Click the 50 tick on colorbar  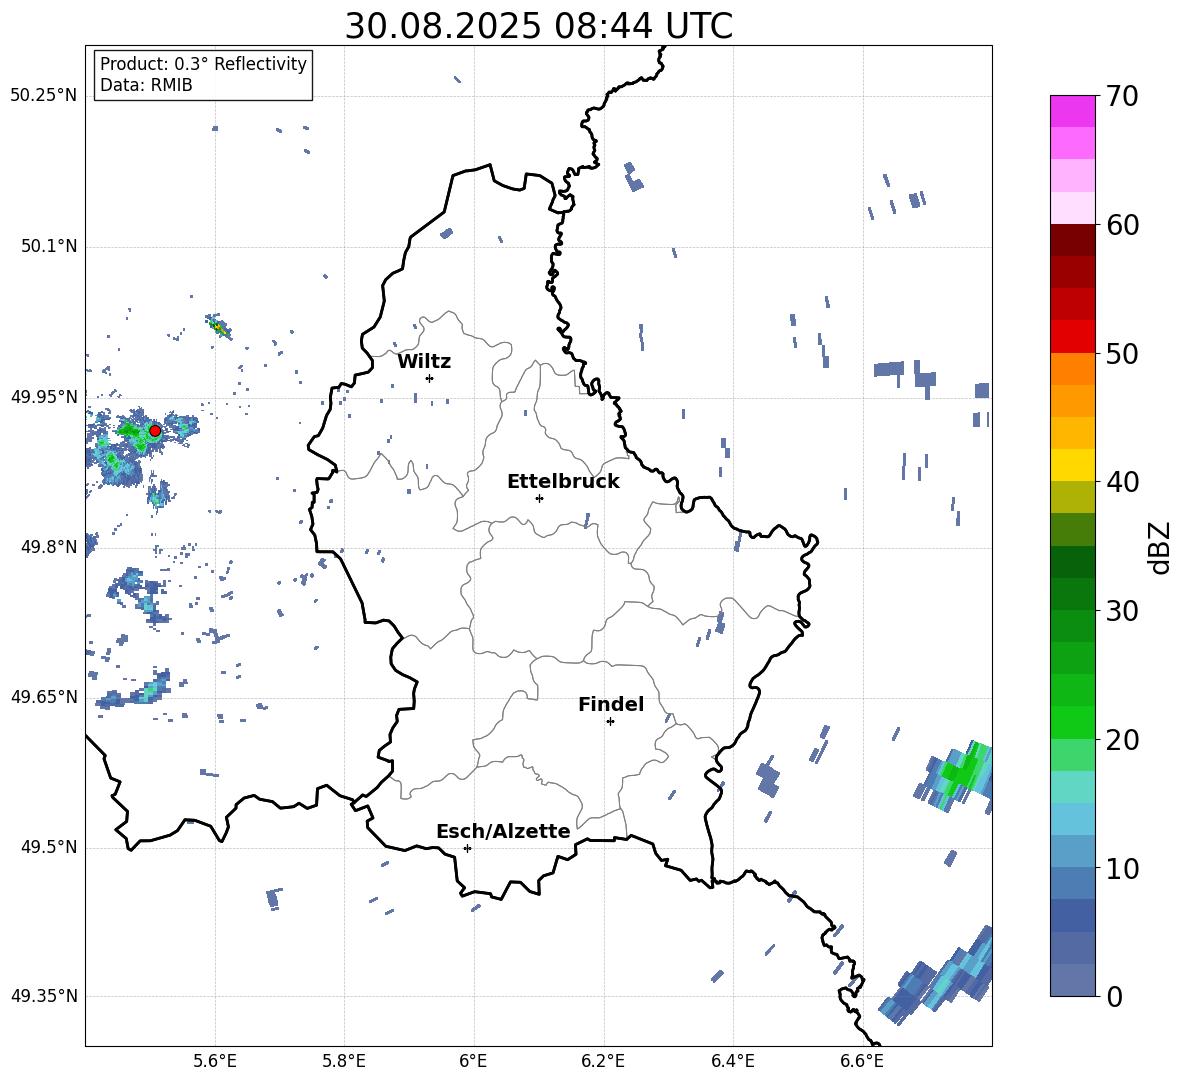tap(1123, 353)
